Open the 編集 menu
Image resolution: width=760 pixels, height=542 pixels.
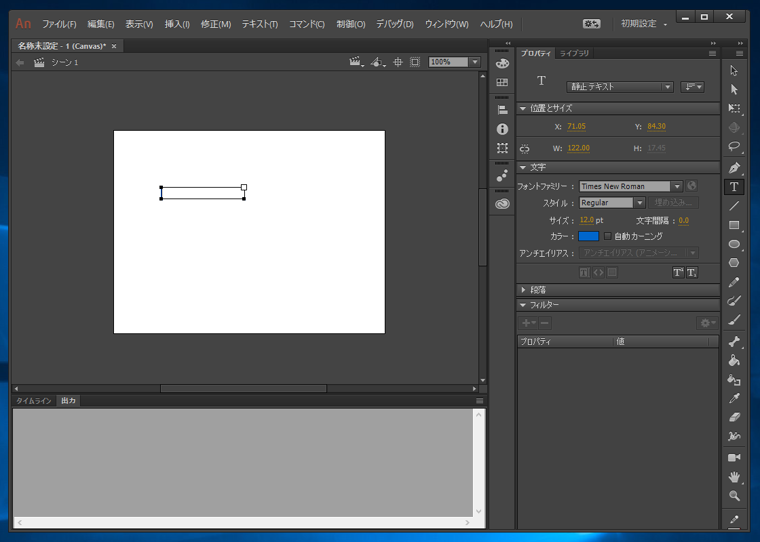[101, 24]
